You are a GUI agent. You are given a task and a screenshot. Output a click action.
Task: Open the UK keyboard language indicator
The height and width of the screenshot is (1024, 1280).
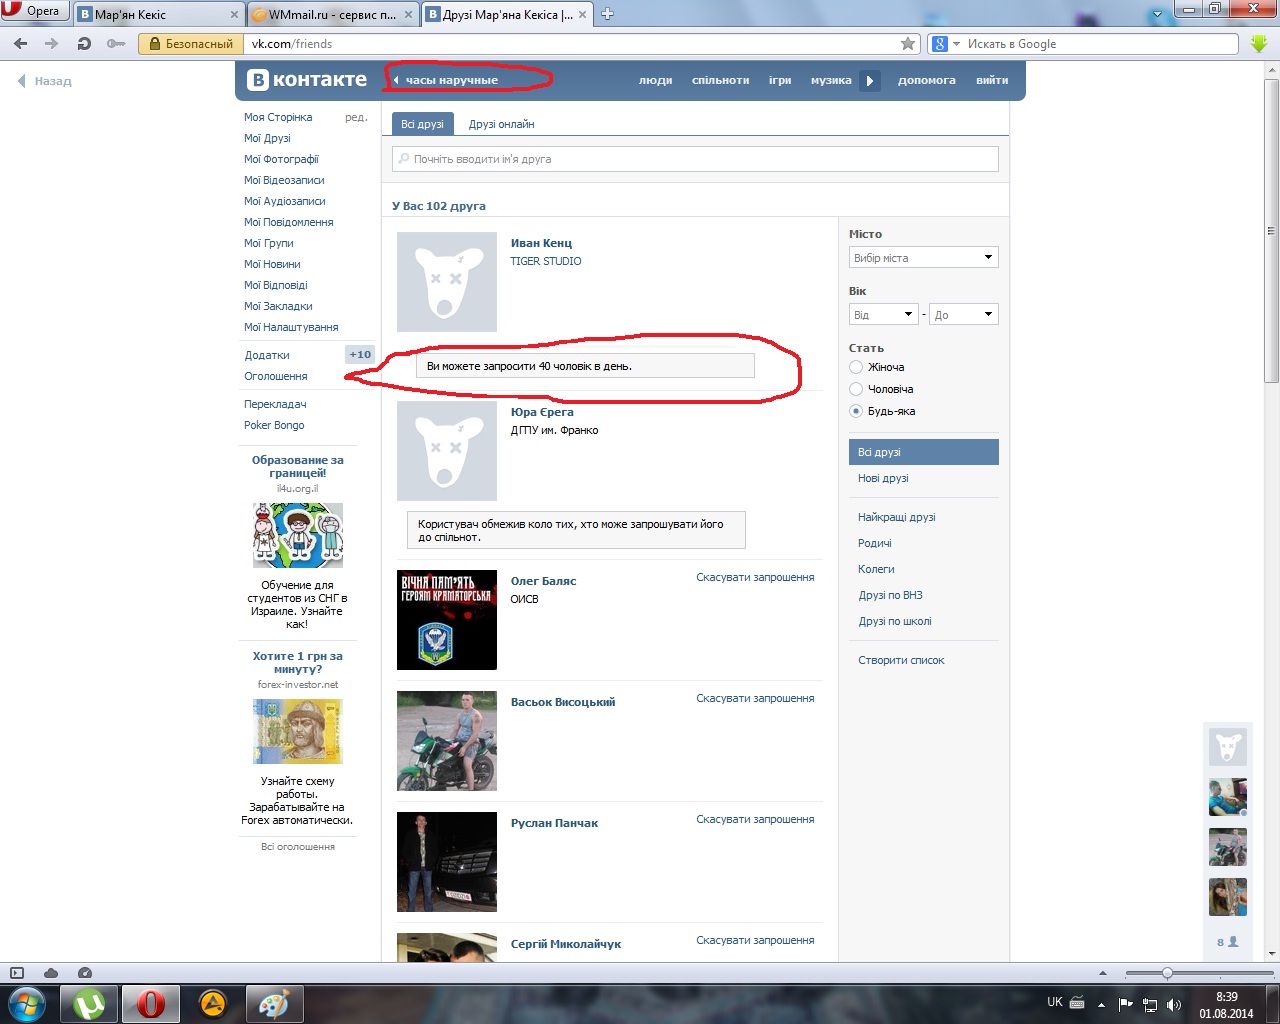tap(1055, 1002)
